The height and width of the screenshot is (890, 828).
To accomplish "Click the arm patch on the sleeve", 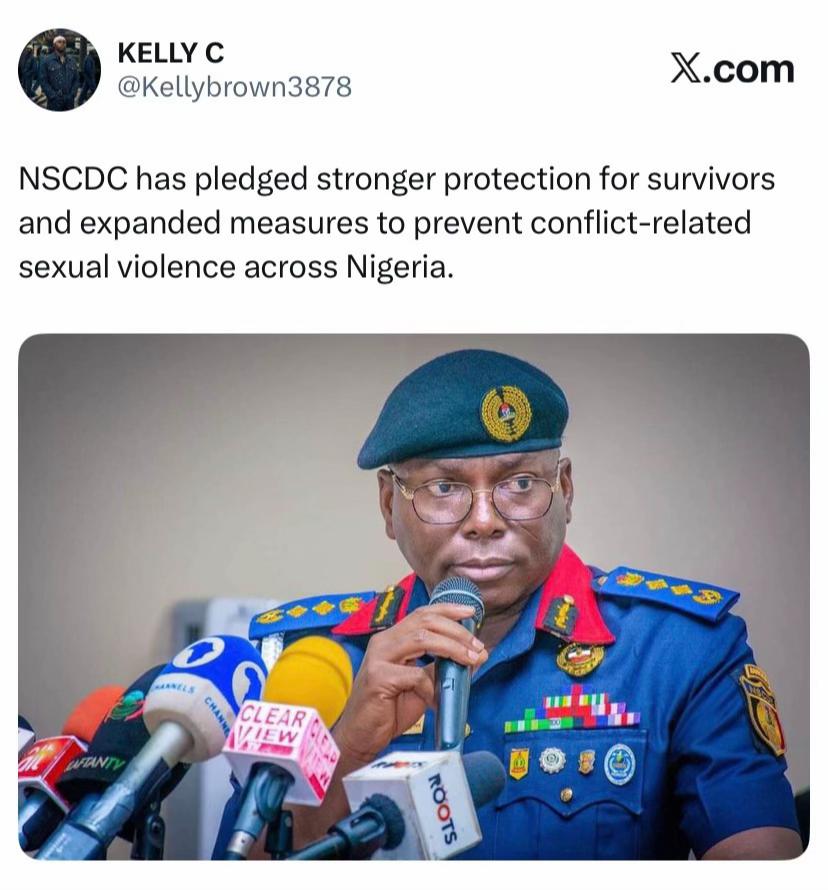I will click(x=762, y=710).
